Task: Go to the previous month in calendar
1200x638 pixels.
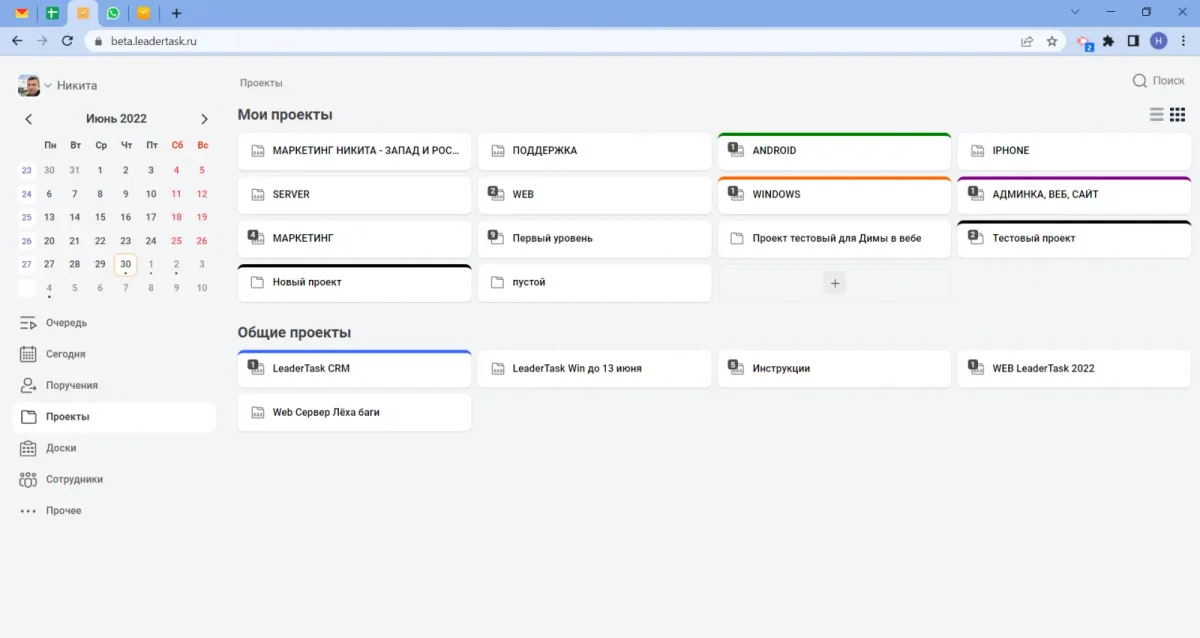Action: click(28, 119)
